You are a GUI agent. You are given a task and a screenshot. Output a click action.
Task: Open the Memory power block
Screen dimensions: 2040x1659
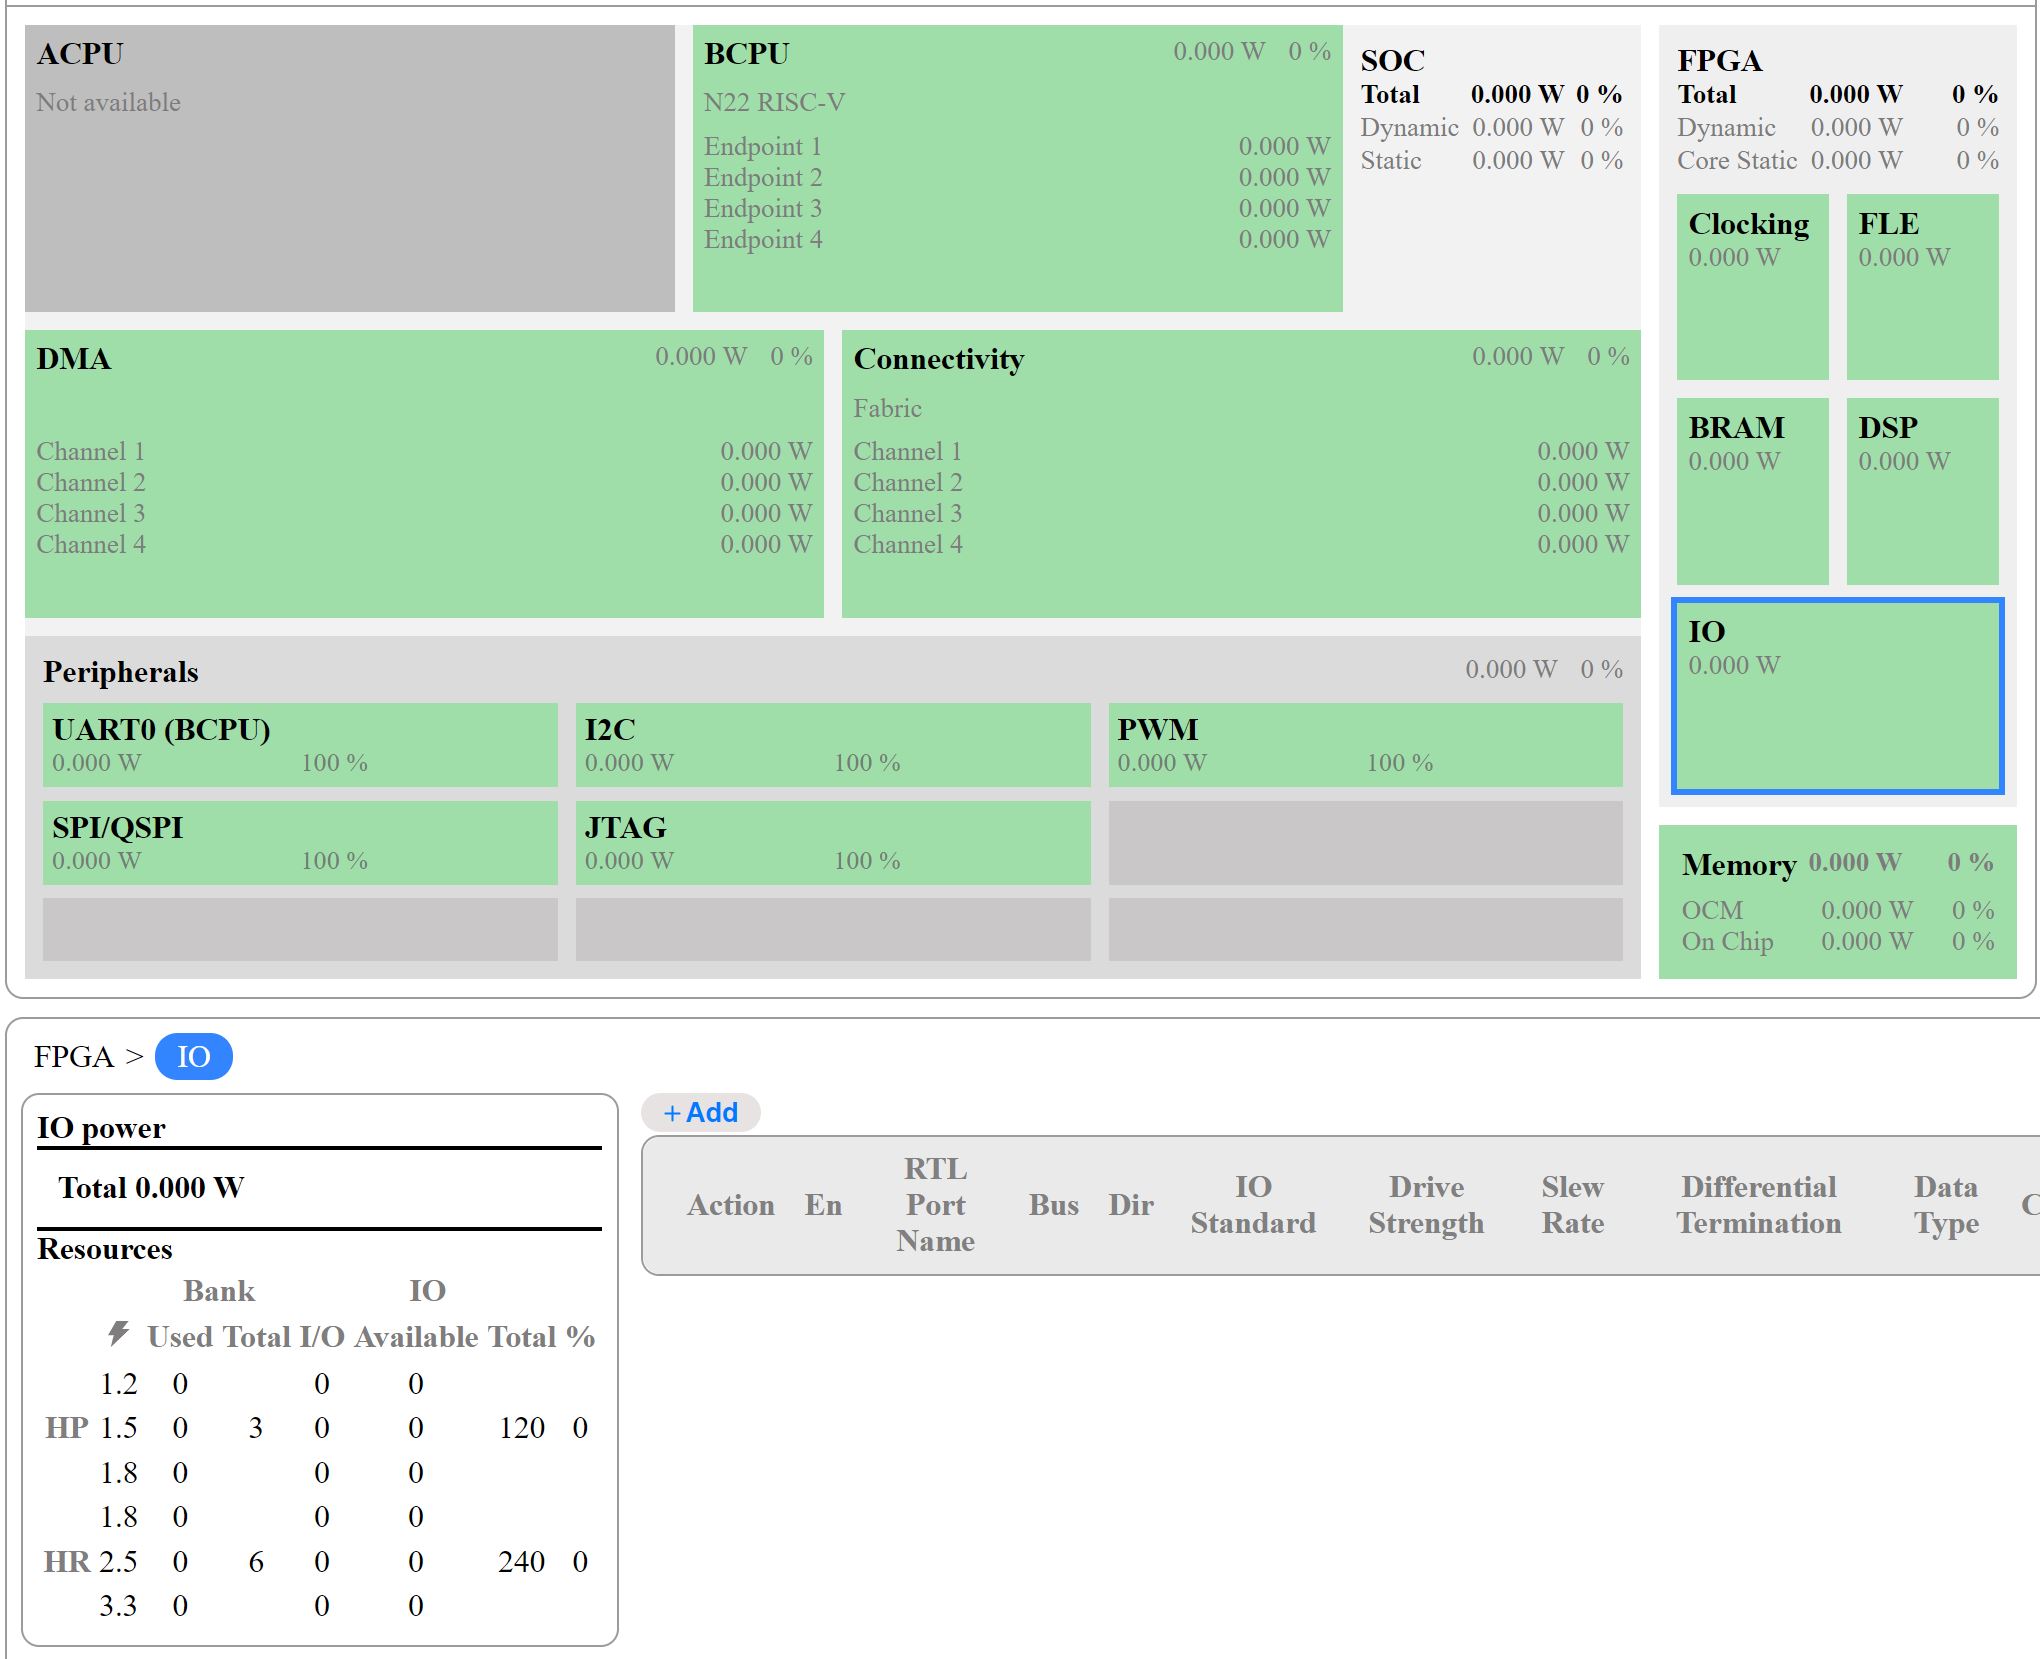(1837, 901)
